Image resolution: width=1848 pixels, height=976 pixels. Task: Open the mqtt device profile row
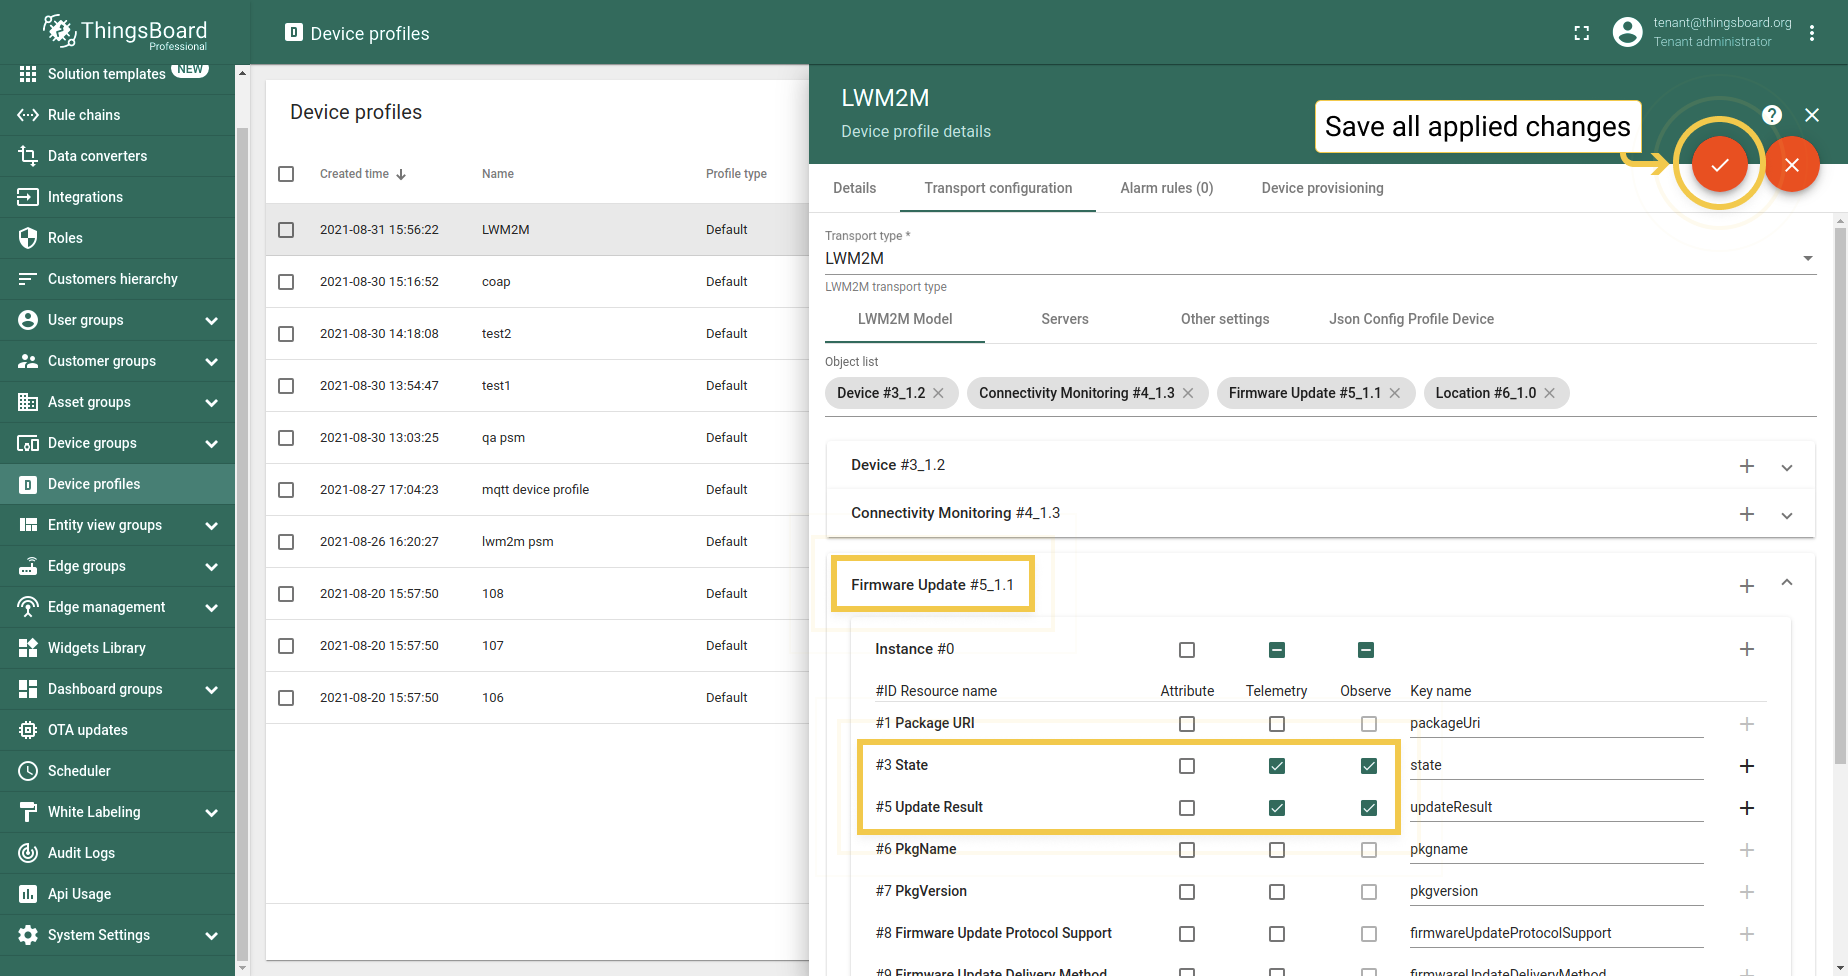pos(537,490)
